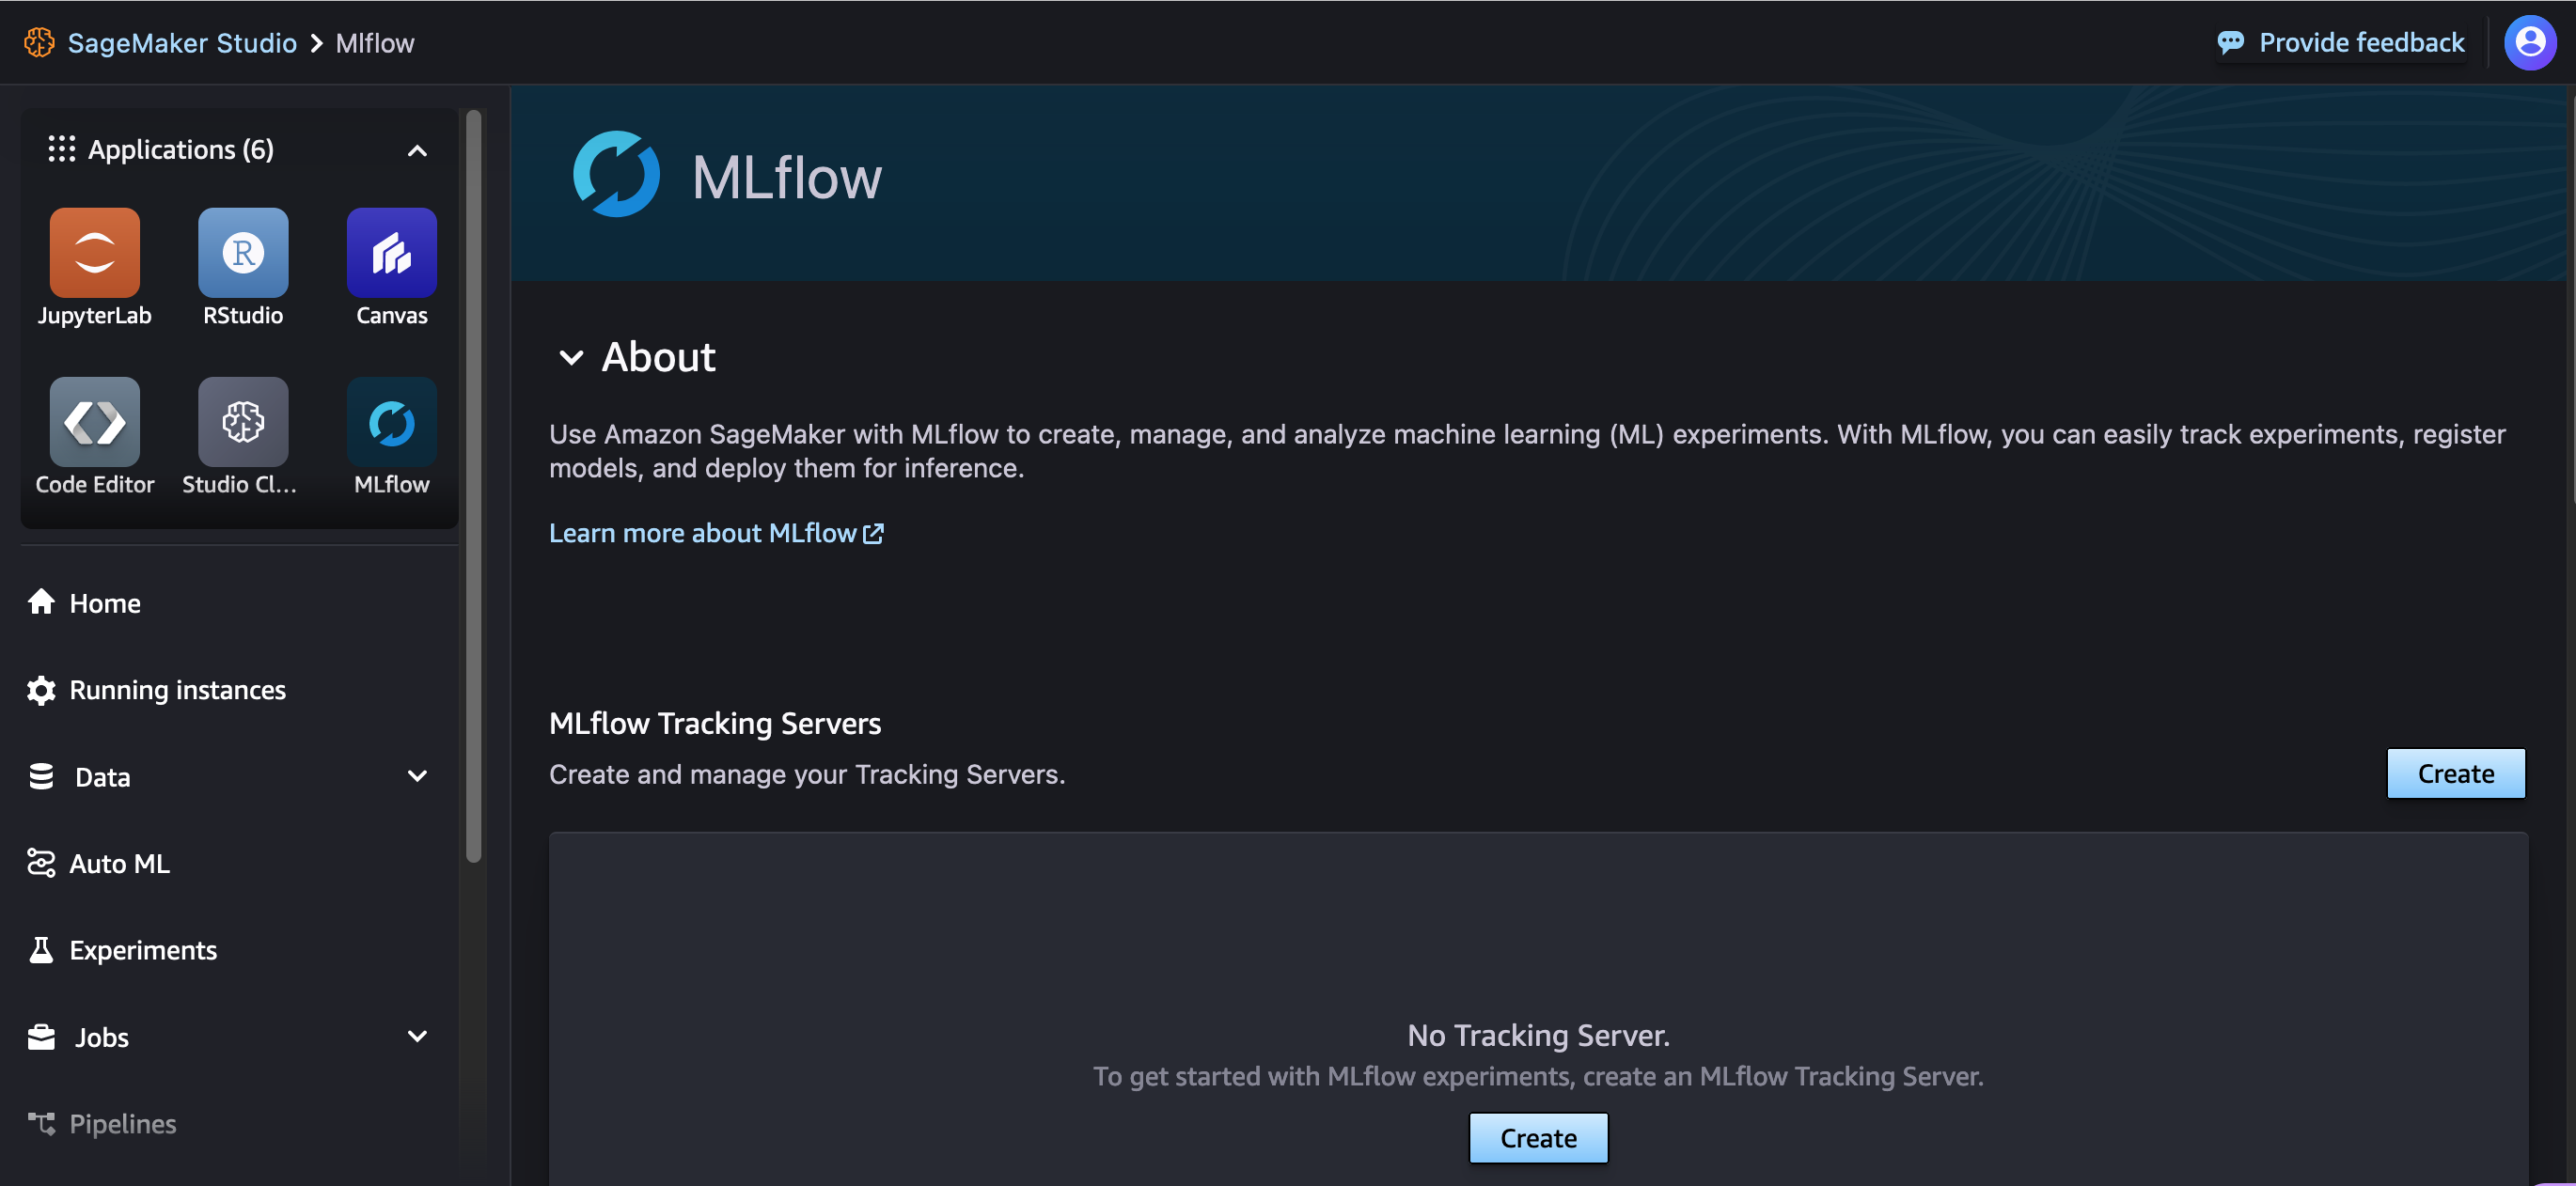
Task: Launch the RStudio application icon
Action: tap(243, 253)
